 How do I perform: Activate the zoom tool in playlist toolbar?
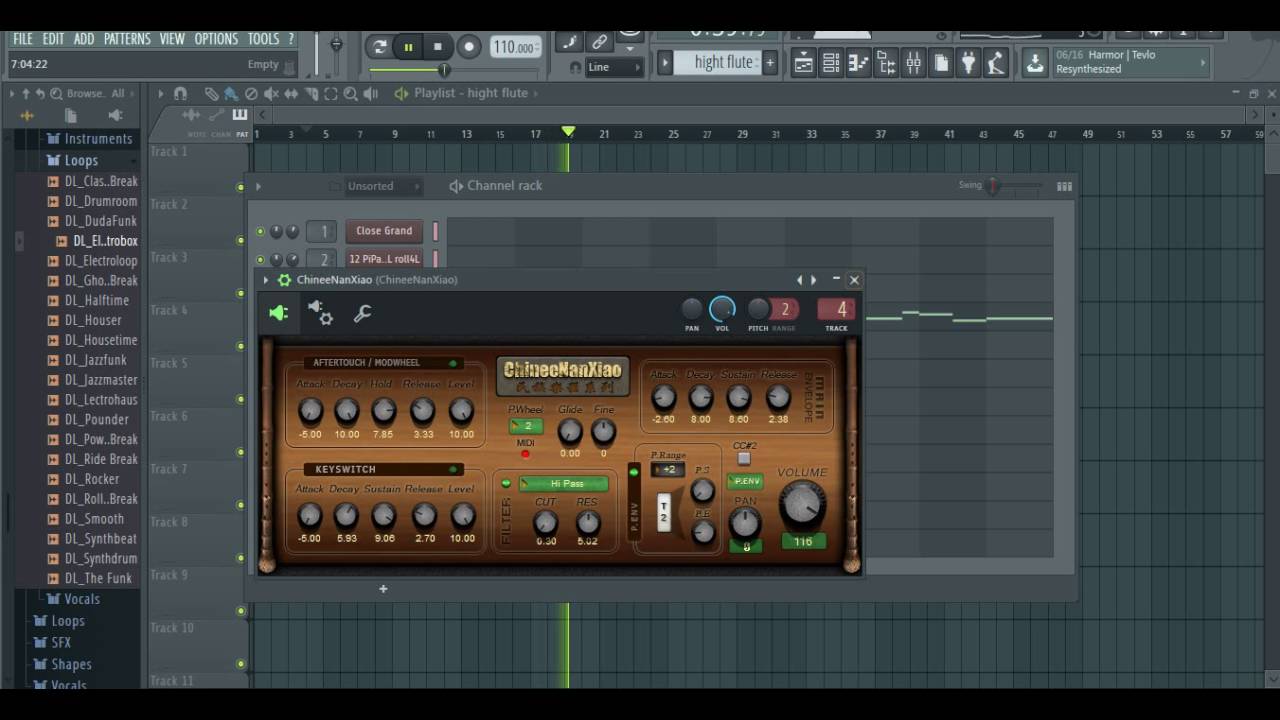coord(351,93)
